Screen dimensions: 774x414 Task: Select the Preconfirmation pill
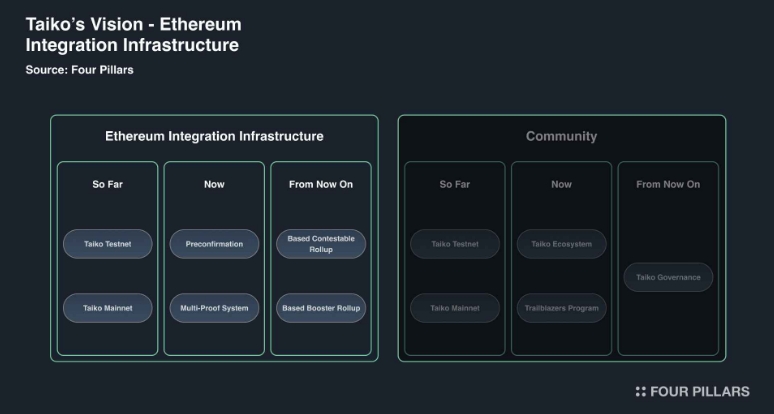(x=214, y=244)
